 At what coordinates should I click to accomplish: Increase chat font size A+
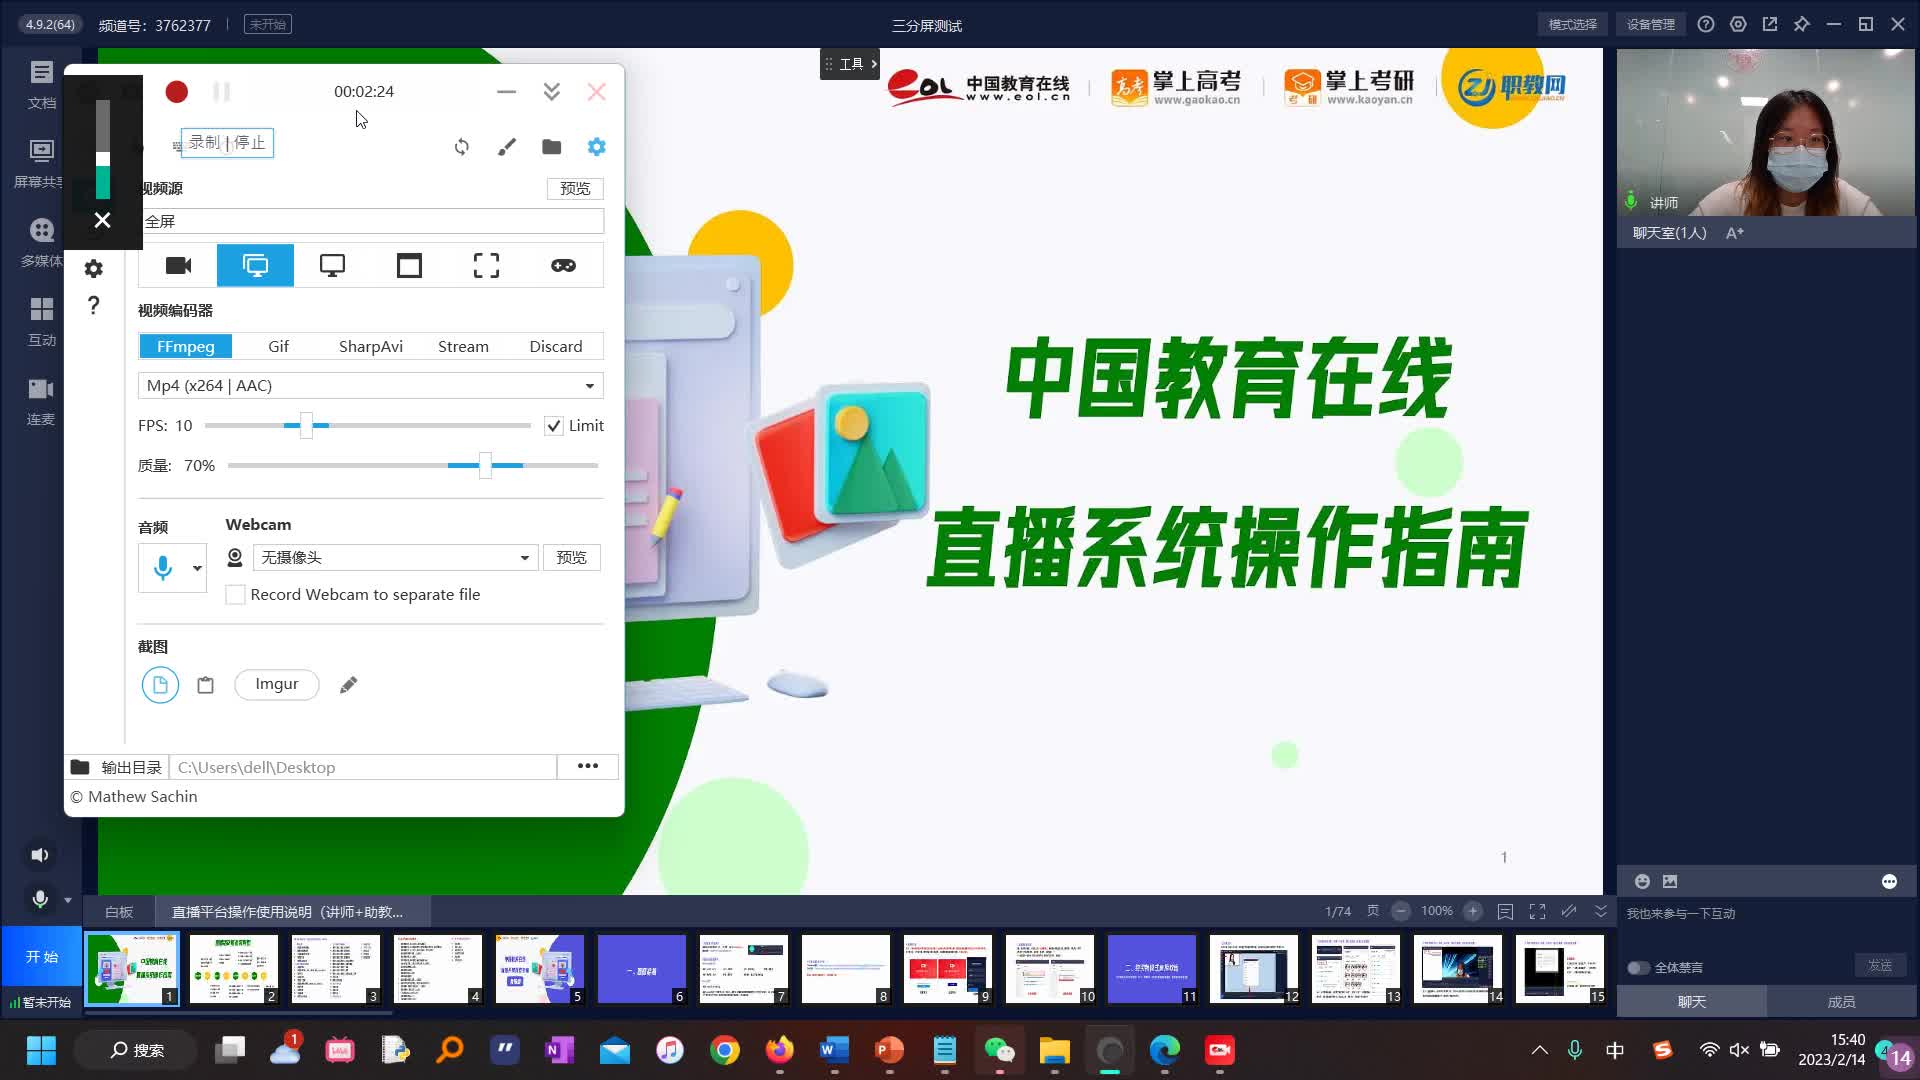click(x=1735, y=233)
